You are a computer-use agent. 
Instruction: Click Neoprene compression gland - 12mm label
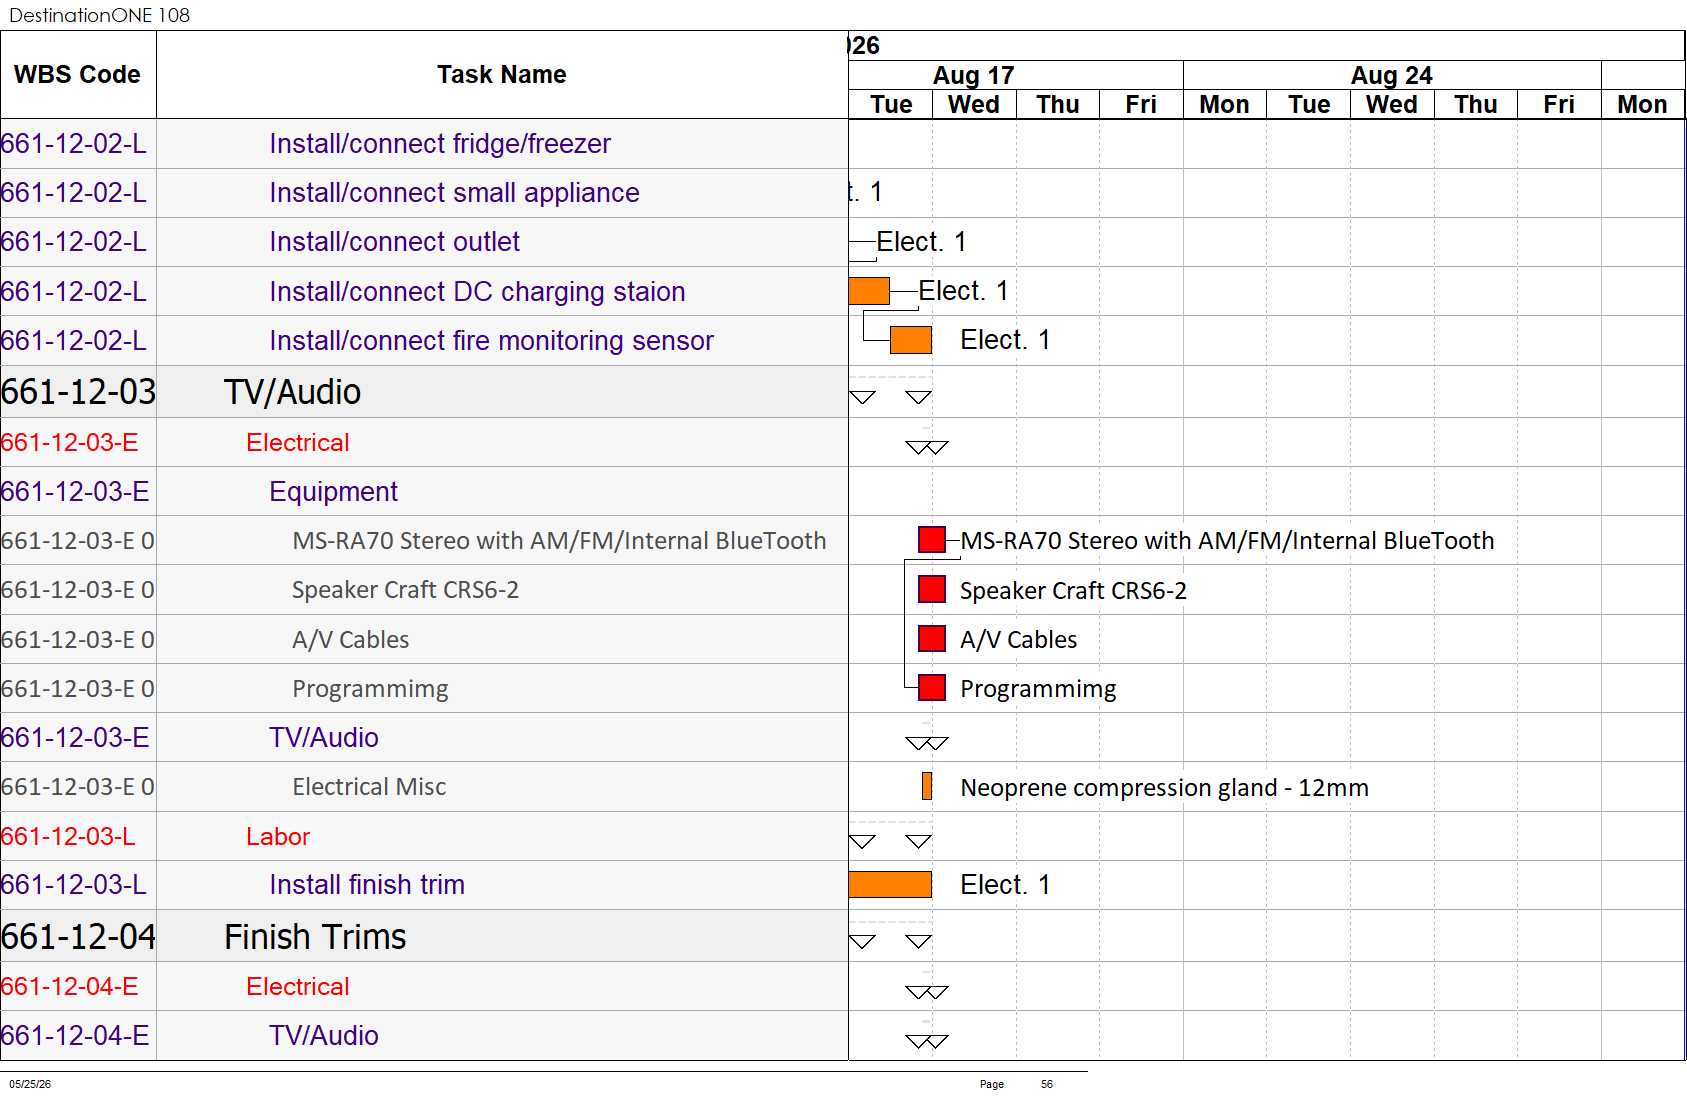coord(1164,788)
